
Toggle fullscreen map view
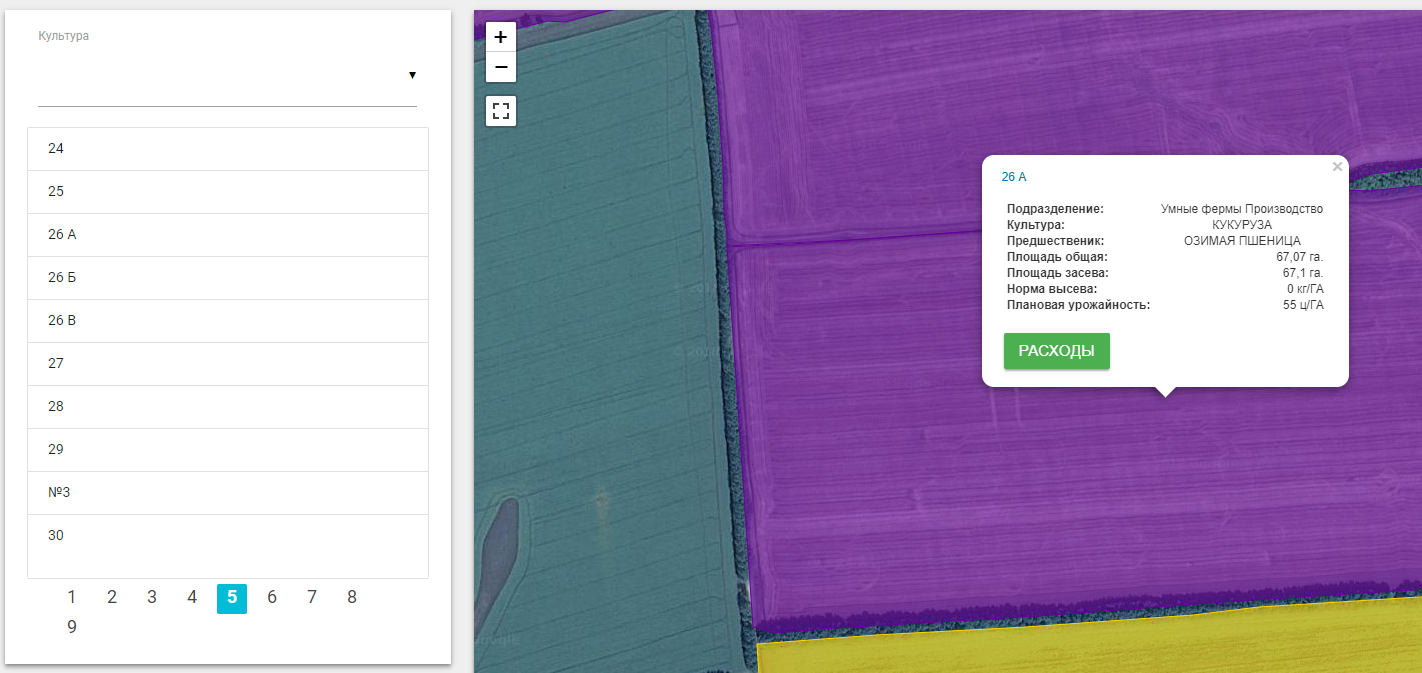point(501,110)
